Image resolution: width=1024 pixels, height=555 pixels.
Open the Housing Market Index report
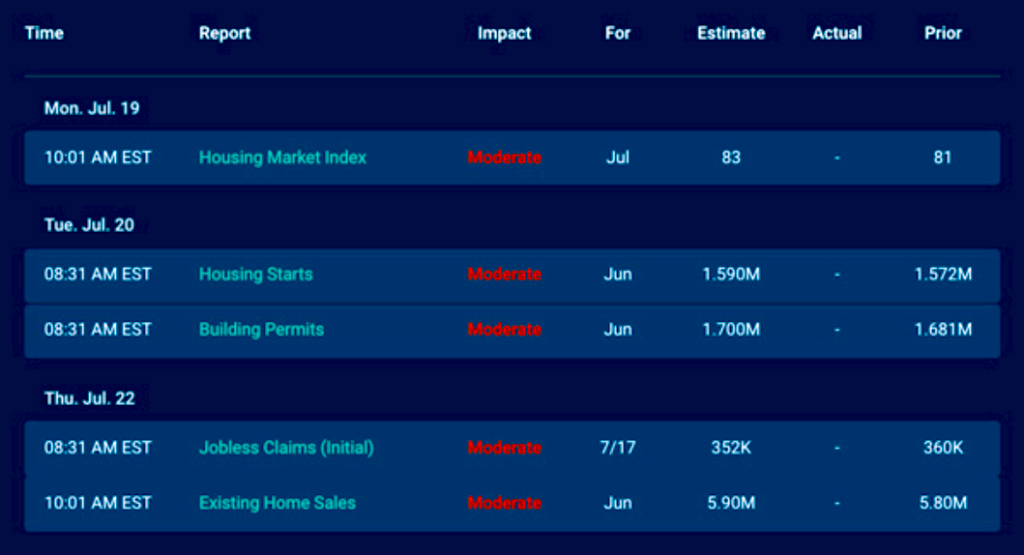pos(283,157)
